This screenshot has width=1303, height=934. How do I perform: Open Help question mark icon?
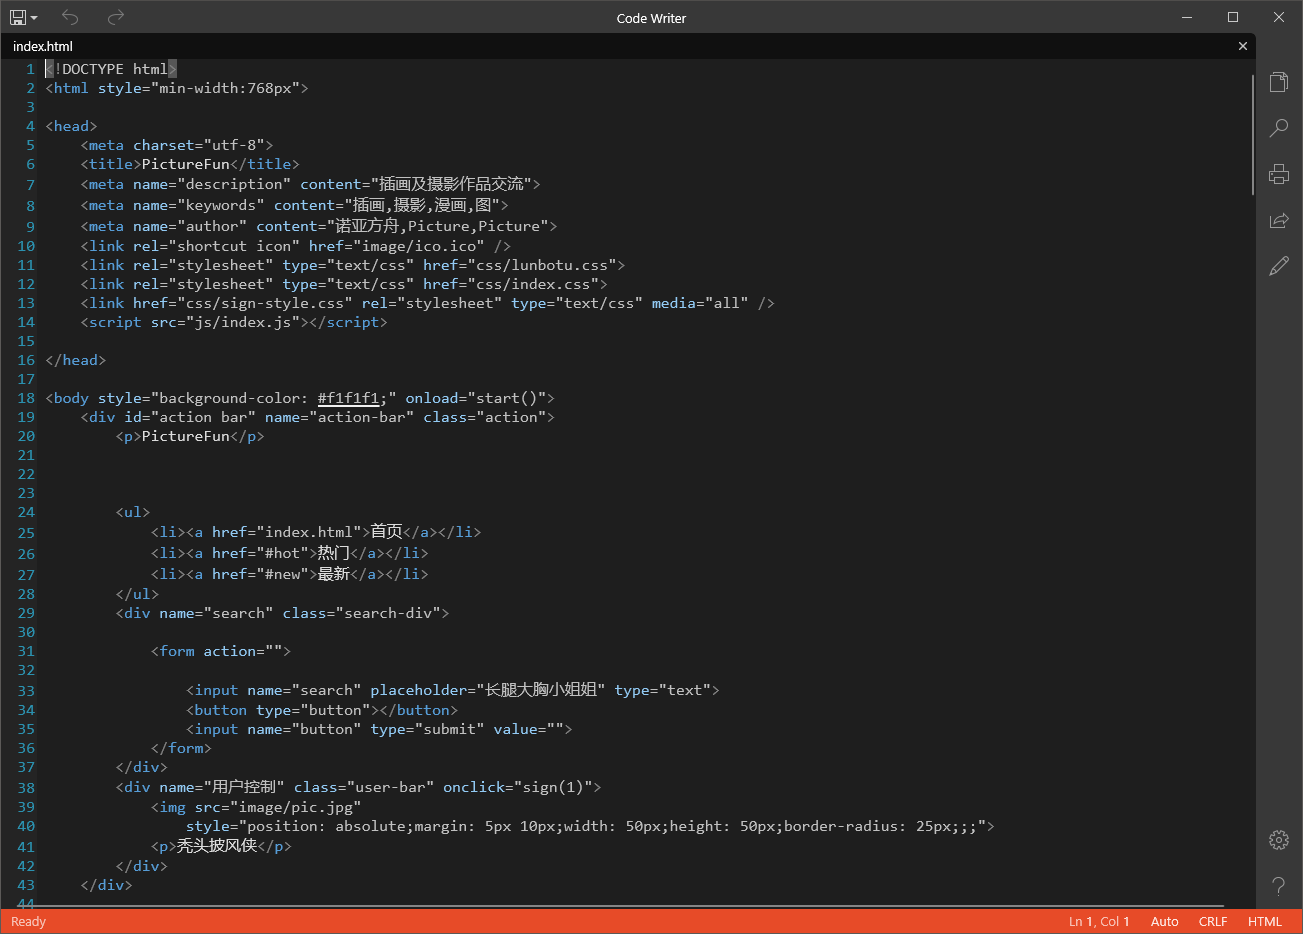coord(1278,885)
